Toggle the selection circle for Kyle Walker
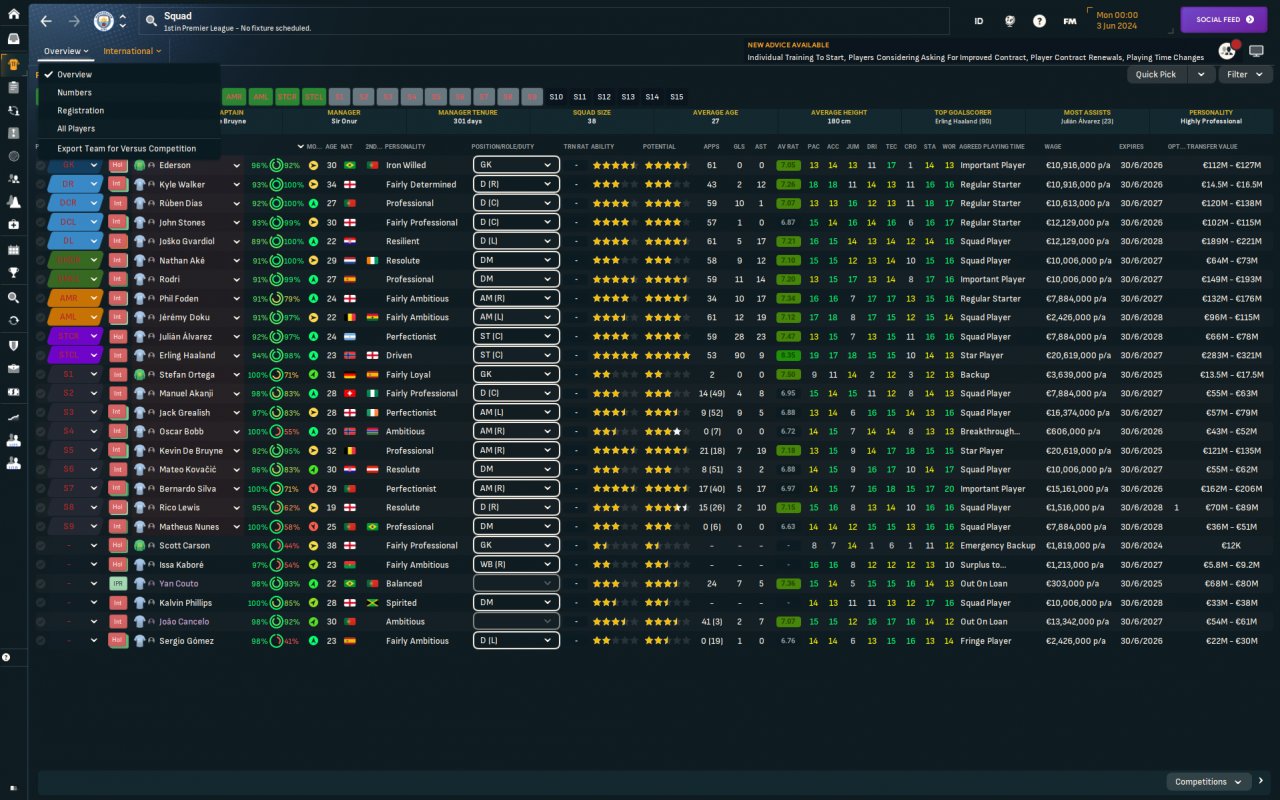This screenshot has height=800, width=1280. (x=41, y=184)
